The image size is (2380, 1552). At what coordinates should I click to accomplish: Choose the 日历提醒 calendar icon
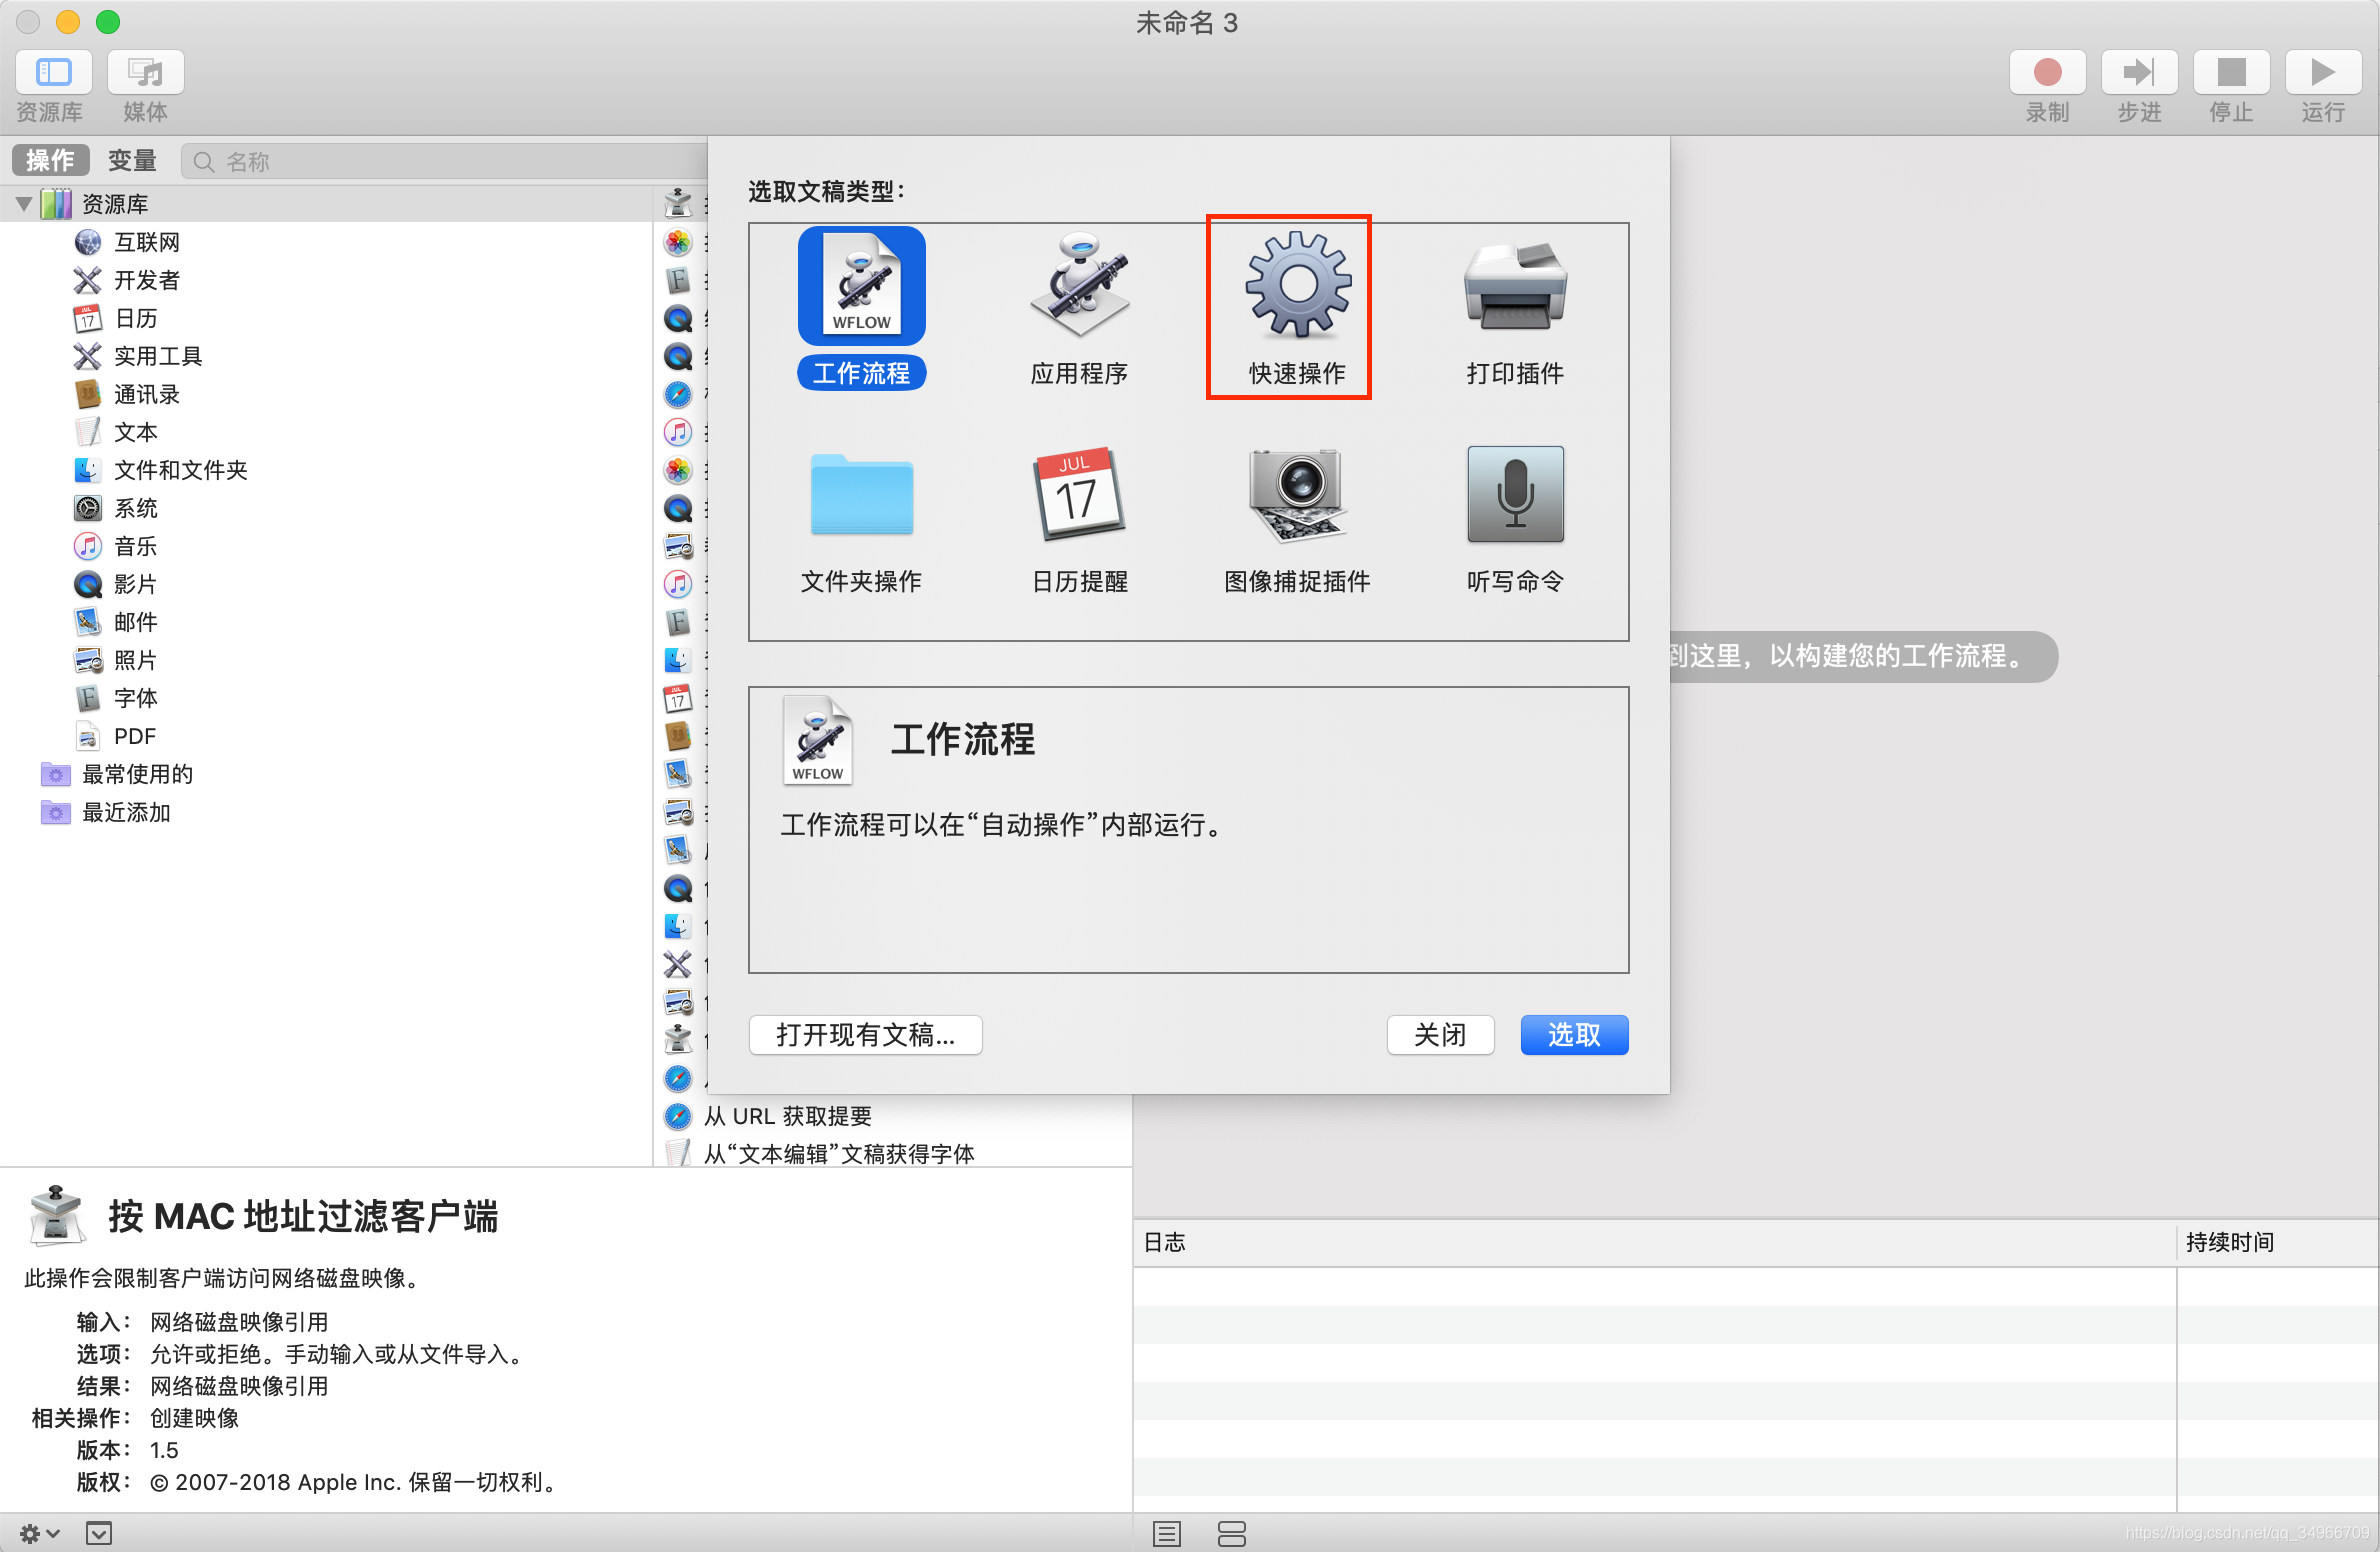1079,494
